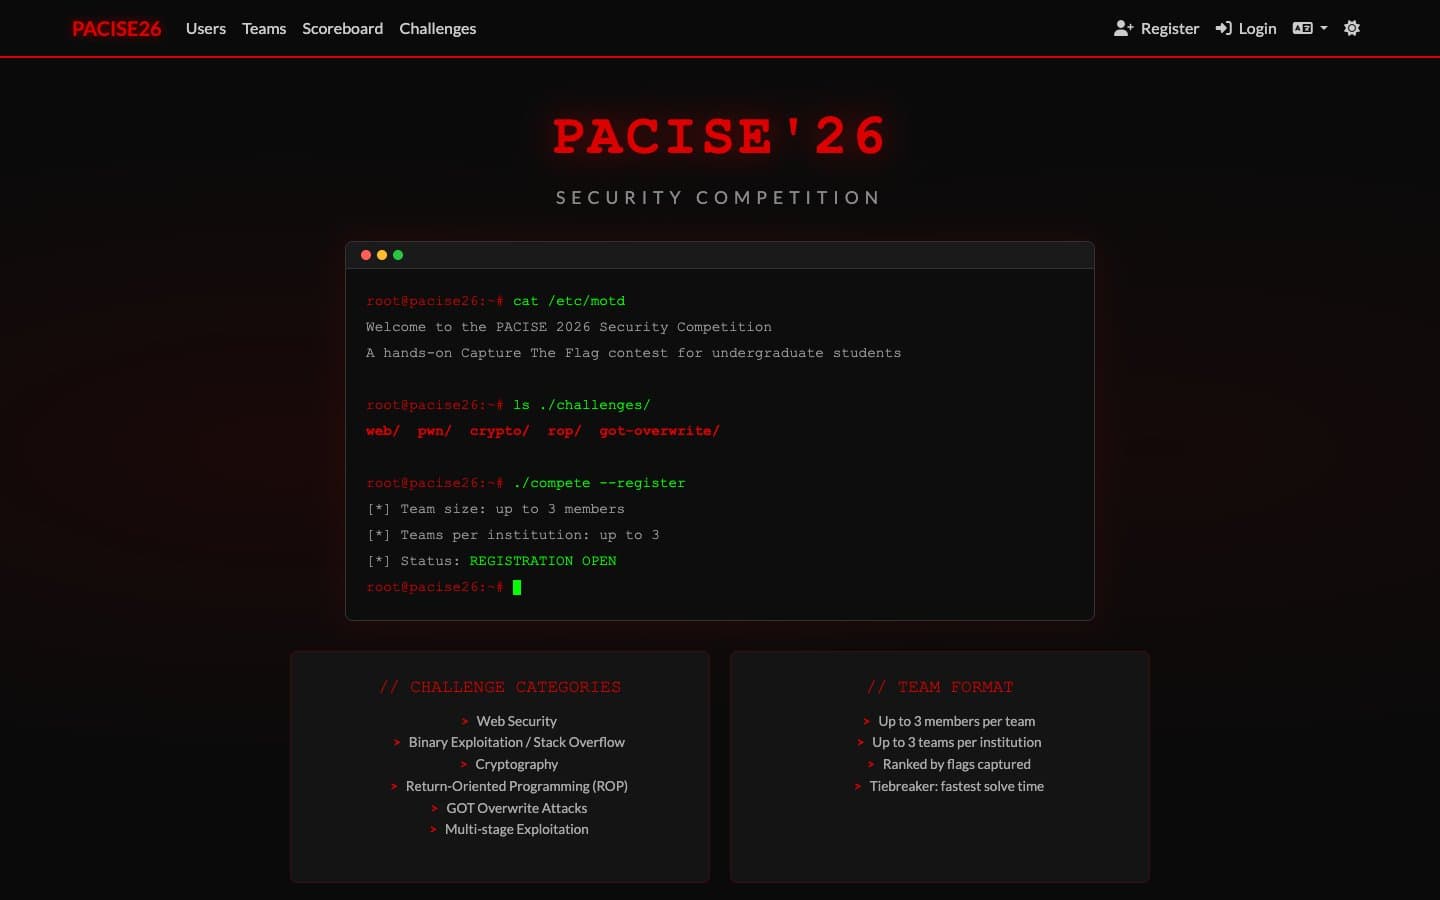
Task: Select the Login arrow icon
Action: tap(1223, 28)
